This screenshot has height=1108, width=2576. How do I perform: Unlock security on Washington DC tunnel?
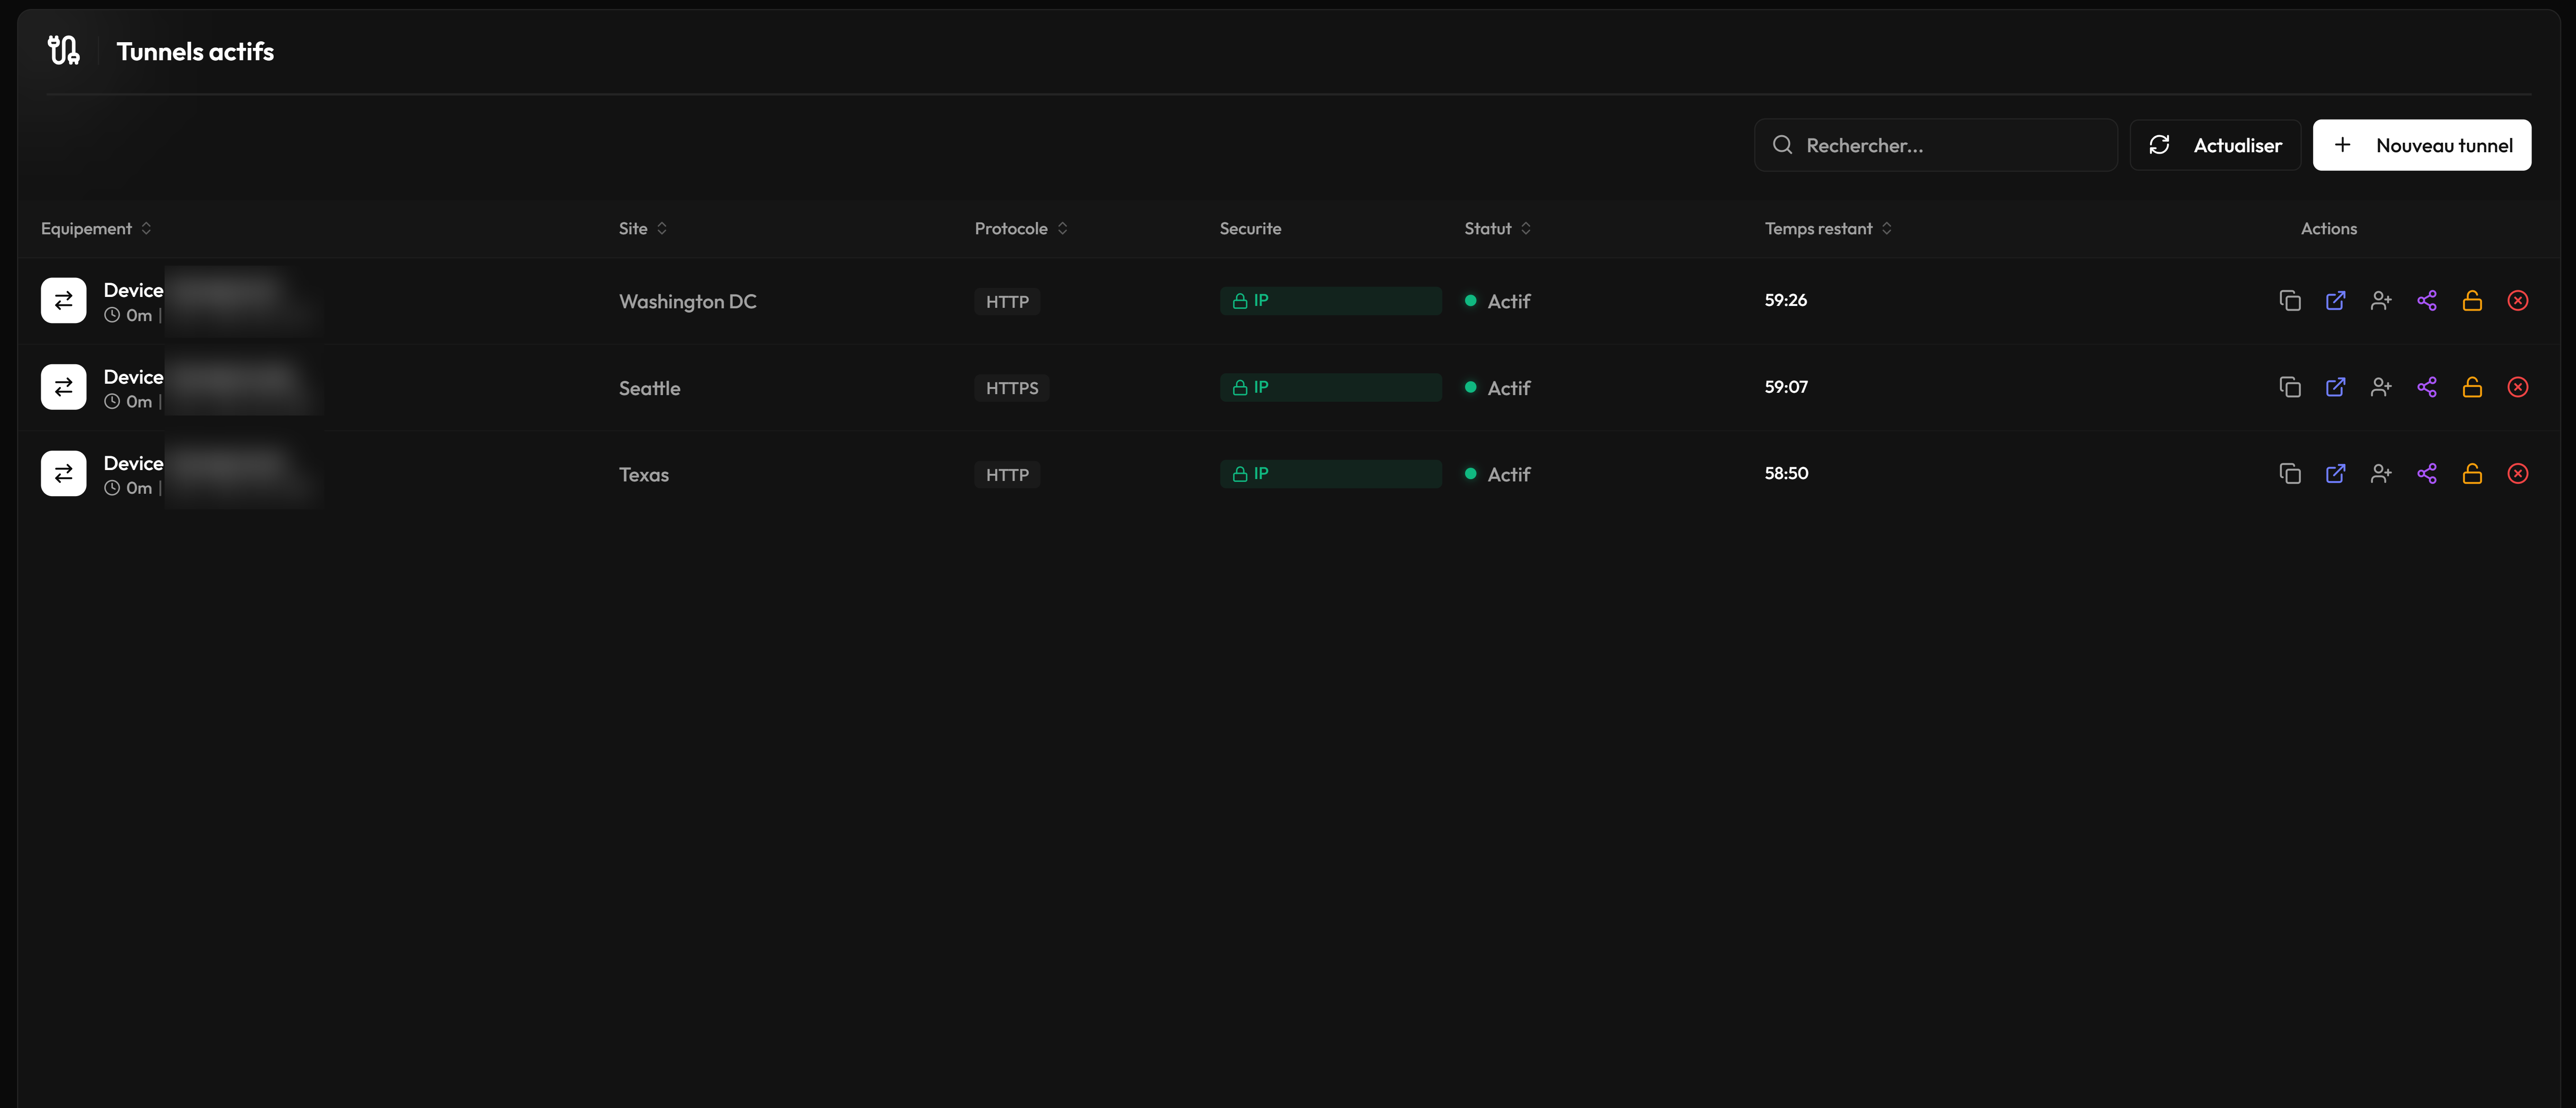point(2472,301)
